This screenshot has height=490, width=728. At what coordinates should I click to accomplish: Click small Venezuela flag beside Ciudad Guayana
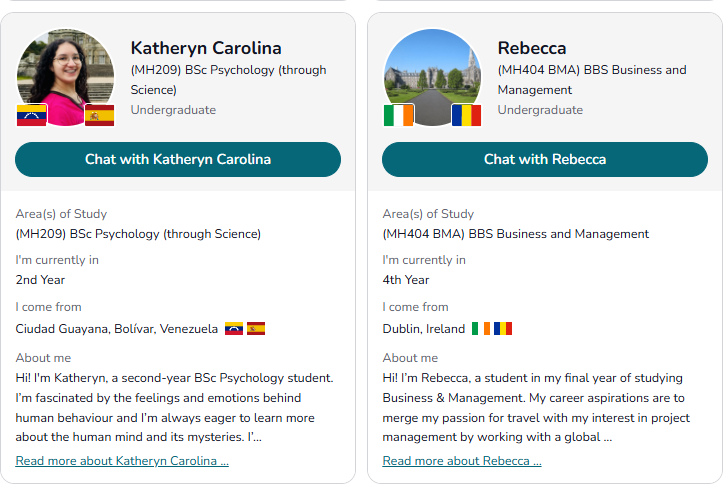click(234, 328)
